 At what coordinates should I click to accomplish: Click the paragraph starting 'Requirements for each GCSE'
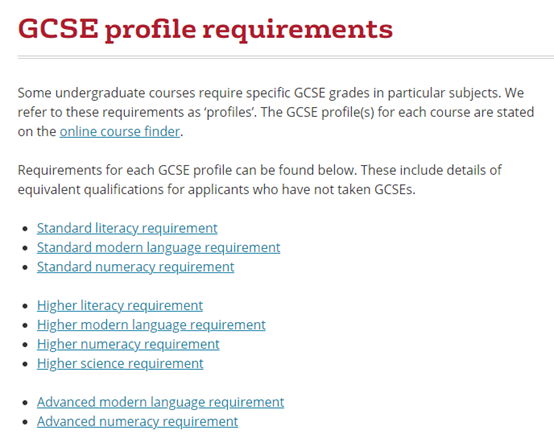coord(260,180)
